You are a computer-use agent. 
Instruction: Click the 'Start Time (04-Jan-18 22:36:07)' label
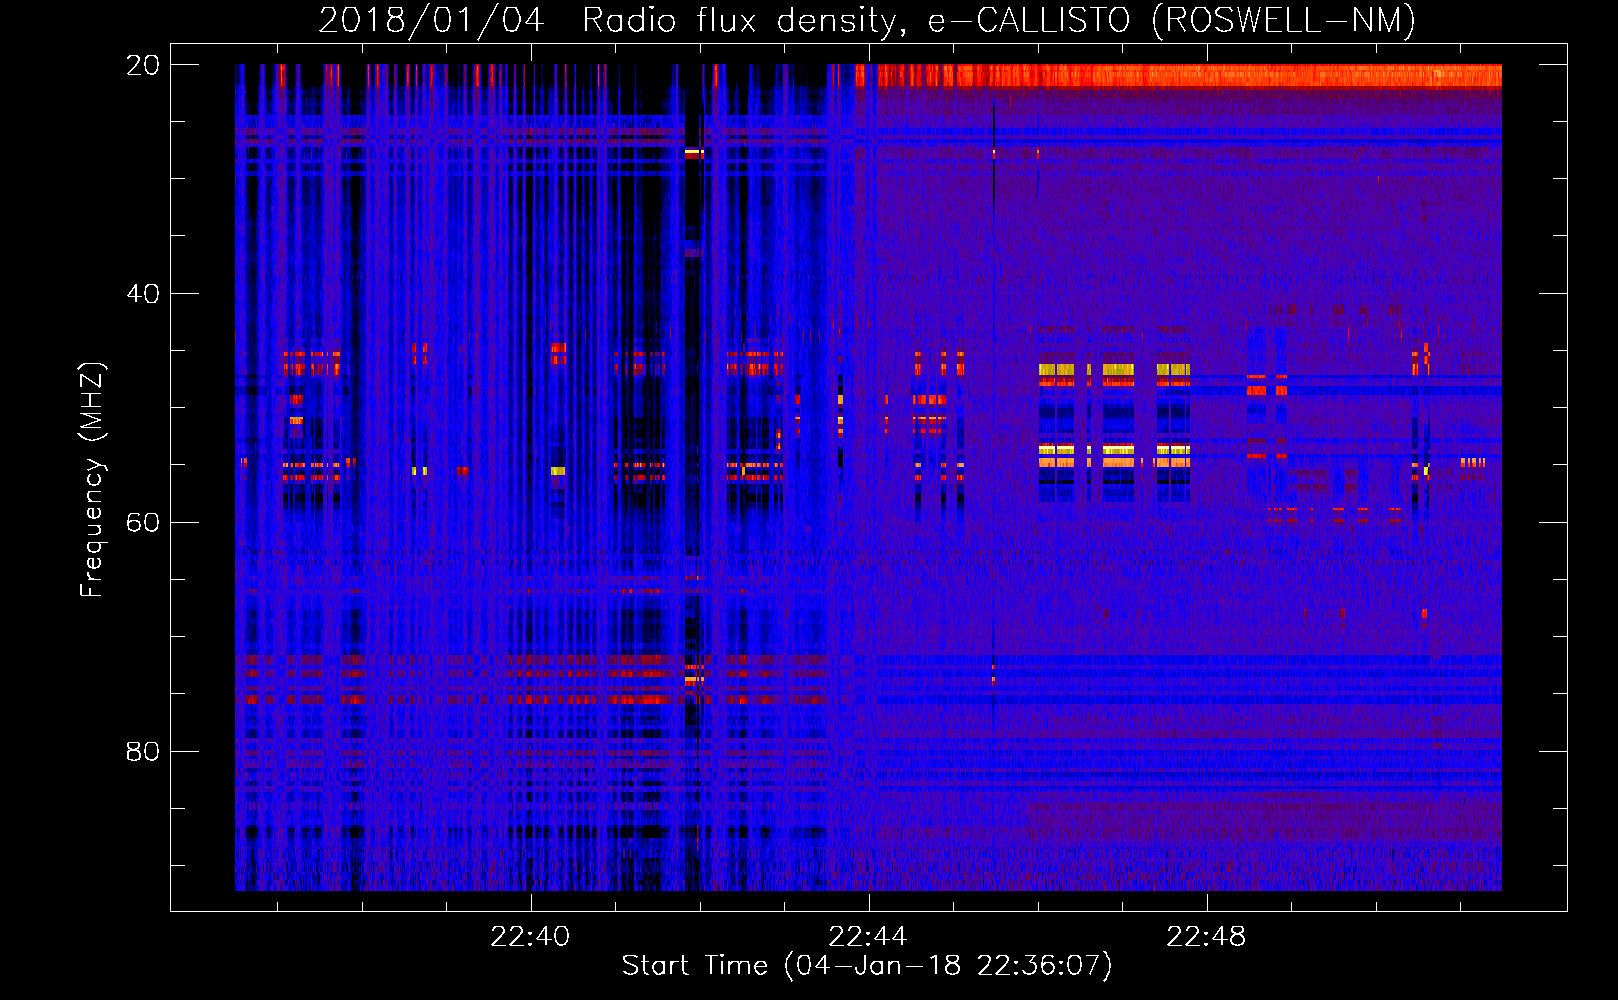click(x=867, y=966)
